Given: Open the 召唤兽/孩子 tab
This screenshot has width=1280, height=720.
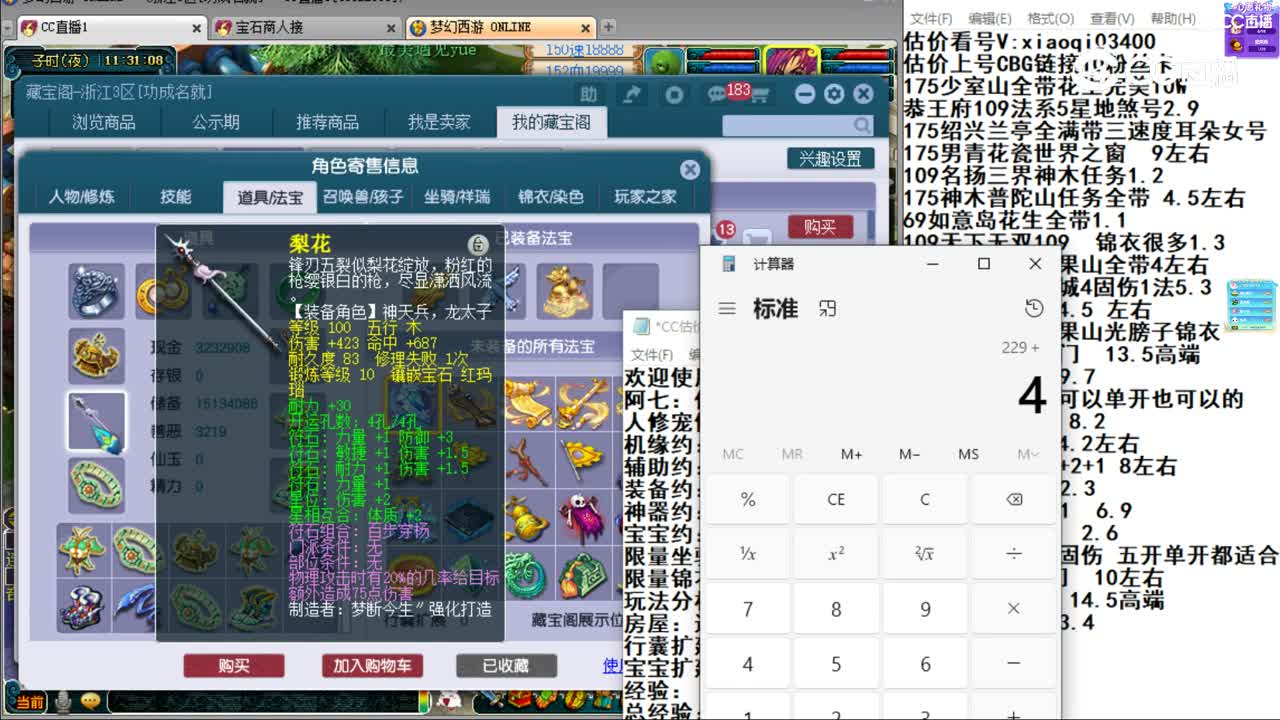Looking at the screenshot, I should [x=363, y=197].
